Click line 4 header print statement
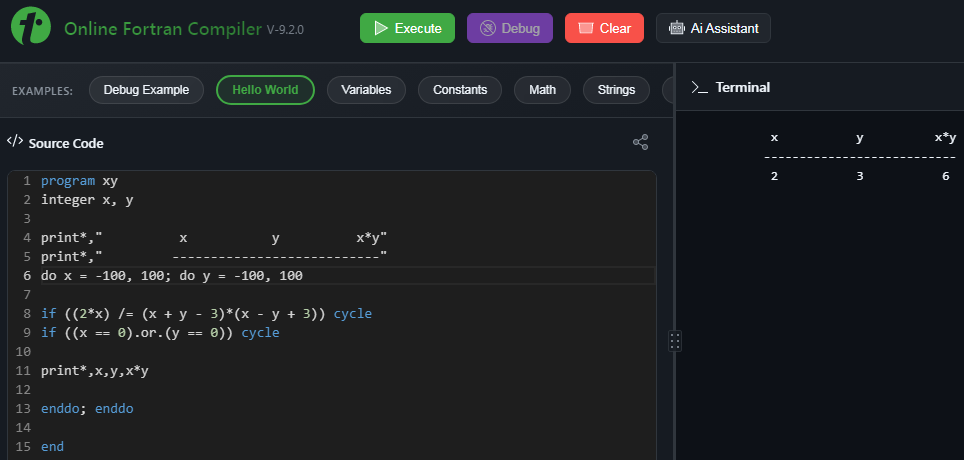The image size is (964, 460). point(214,238)
